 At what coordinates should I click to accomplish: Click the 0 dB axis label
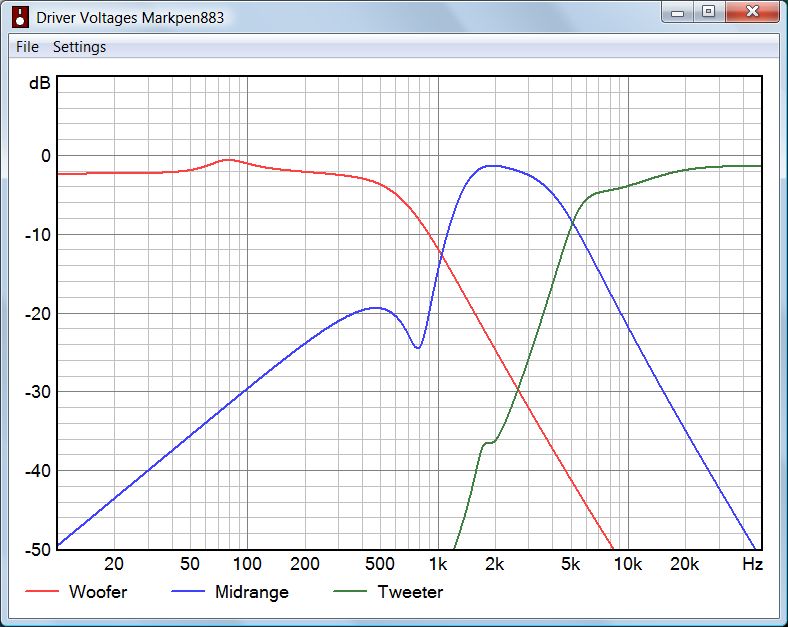coord(46,156)
